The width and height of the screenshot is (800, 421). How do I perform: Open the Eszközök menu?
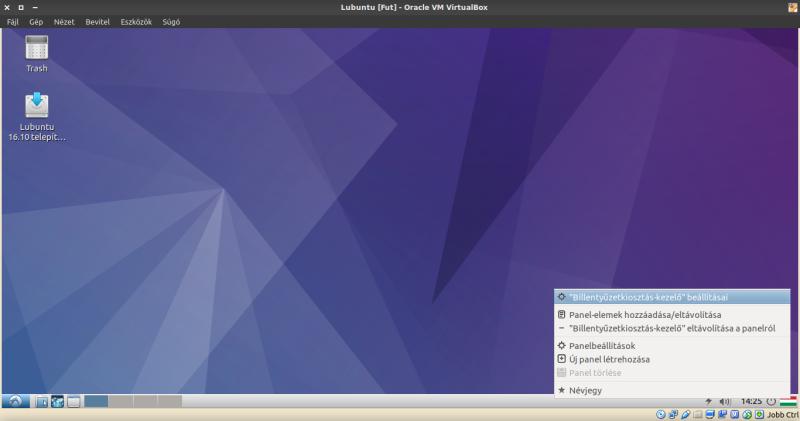pos(136,22)
